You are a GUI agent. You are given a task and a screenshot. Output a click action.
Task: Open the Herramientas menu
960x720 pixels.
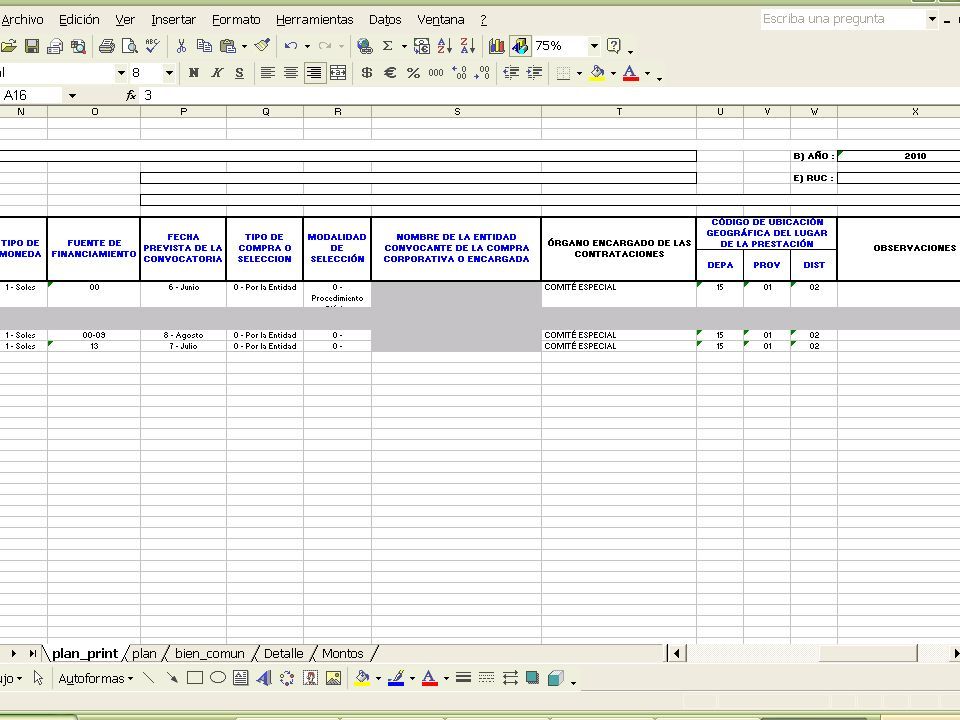tap(315, 20)
